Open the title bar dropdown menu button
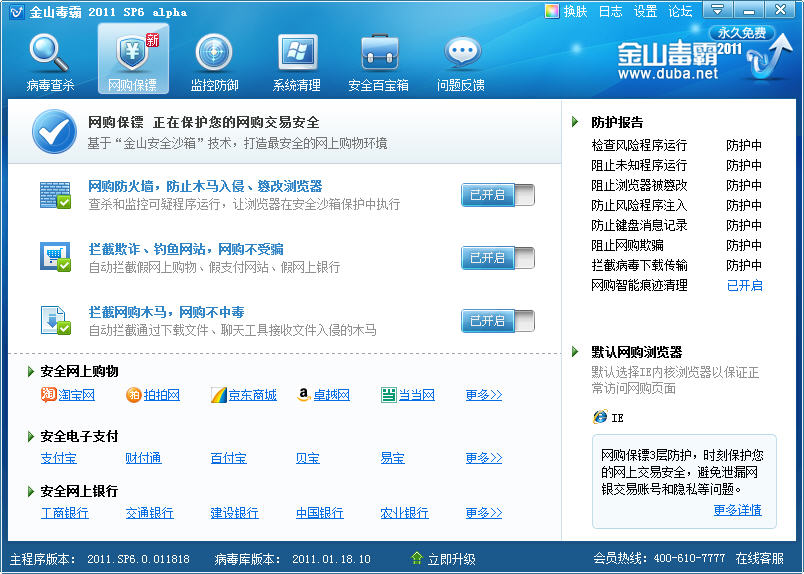The width and height of the screenshot is (804, 574). pyautogui.click(x=717, y=10)
